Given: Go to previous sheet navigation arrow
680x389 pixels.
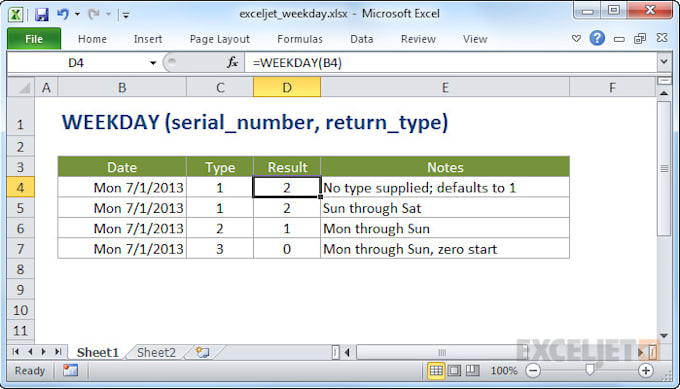Looking at the screenshot, I should click(x=30, y=352).
